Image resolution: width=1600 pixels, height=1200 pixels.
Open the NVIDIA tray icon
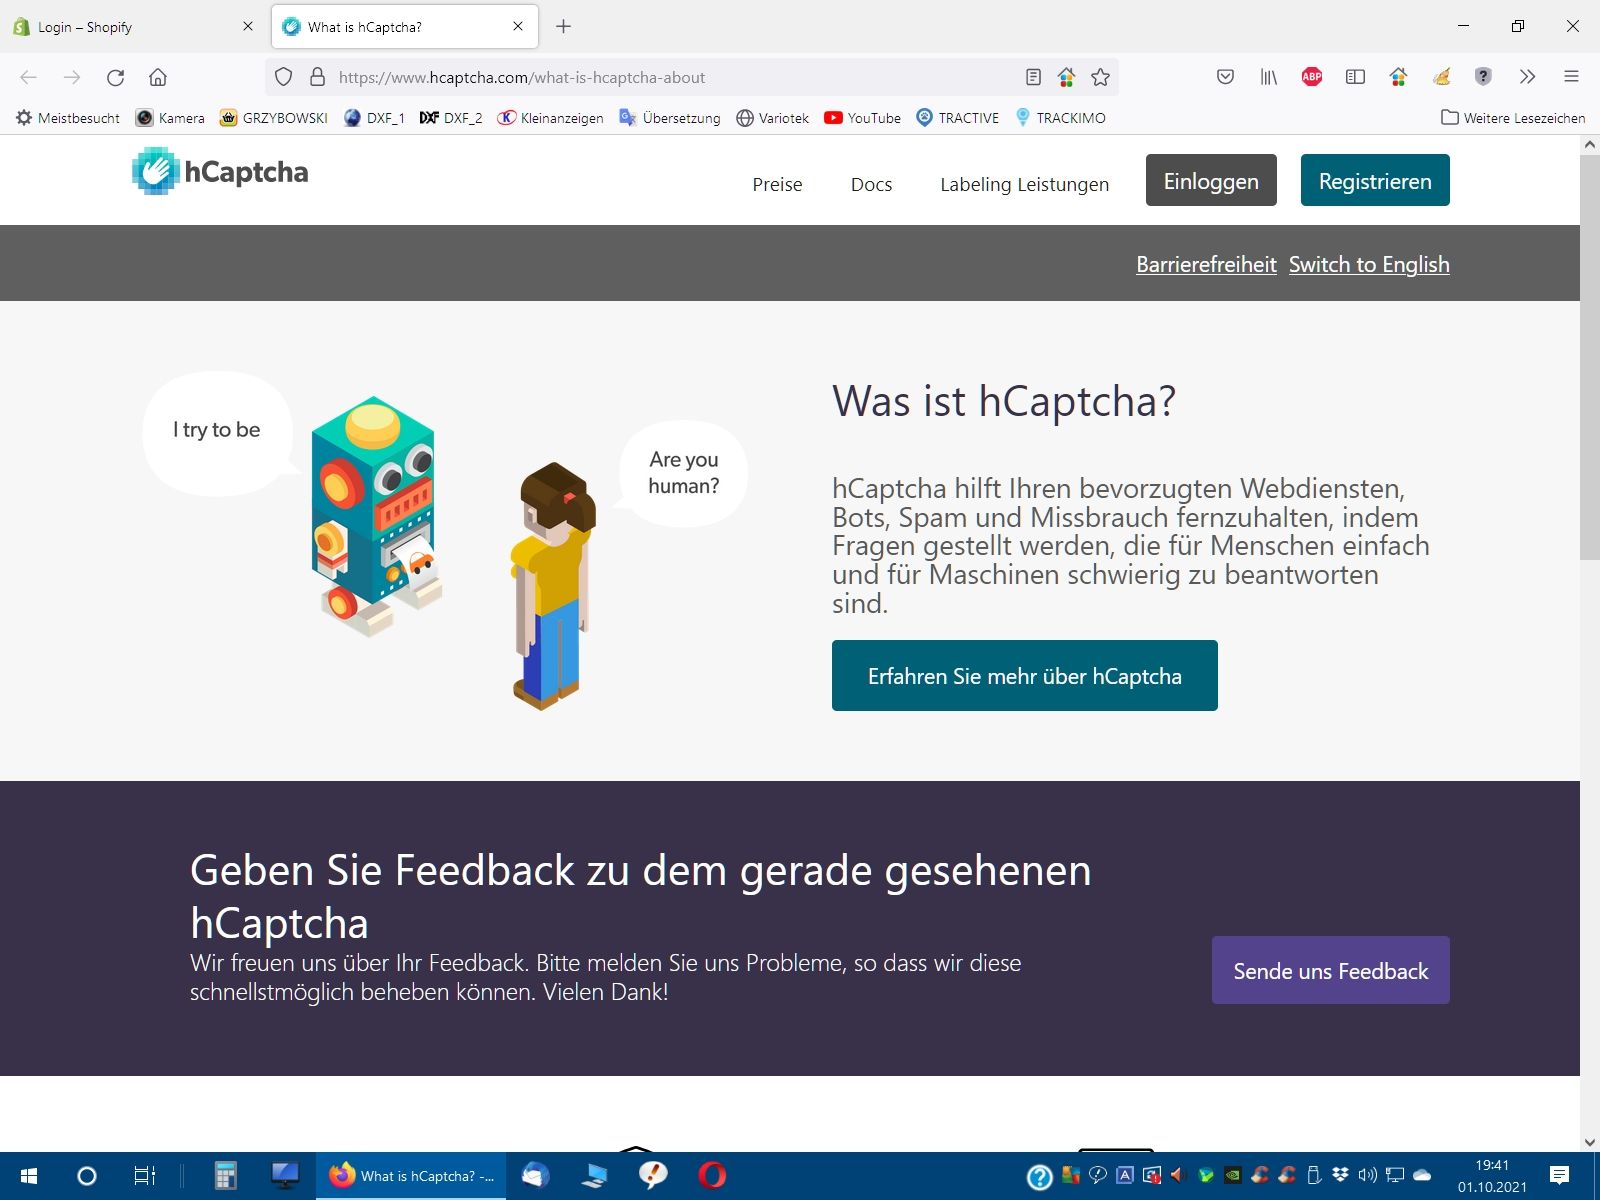click(x=1233, y=1176)
